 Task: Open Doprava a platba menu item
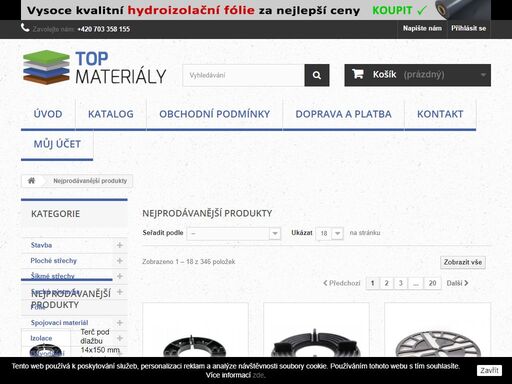[x=343, y=114]
